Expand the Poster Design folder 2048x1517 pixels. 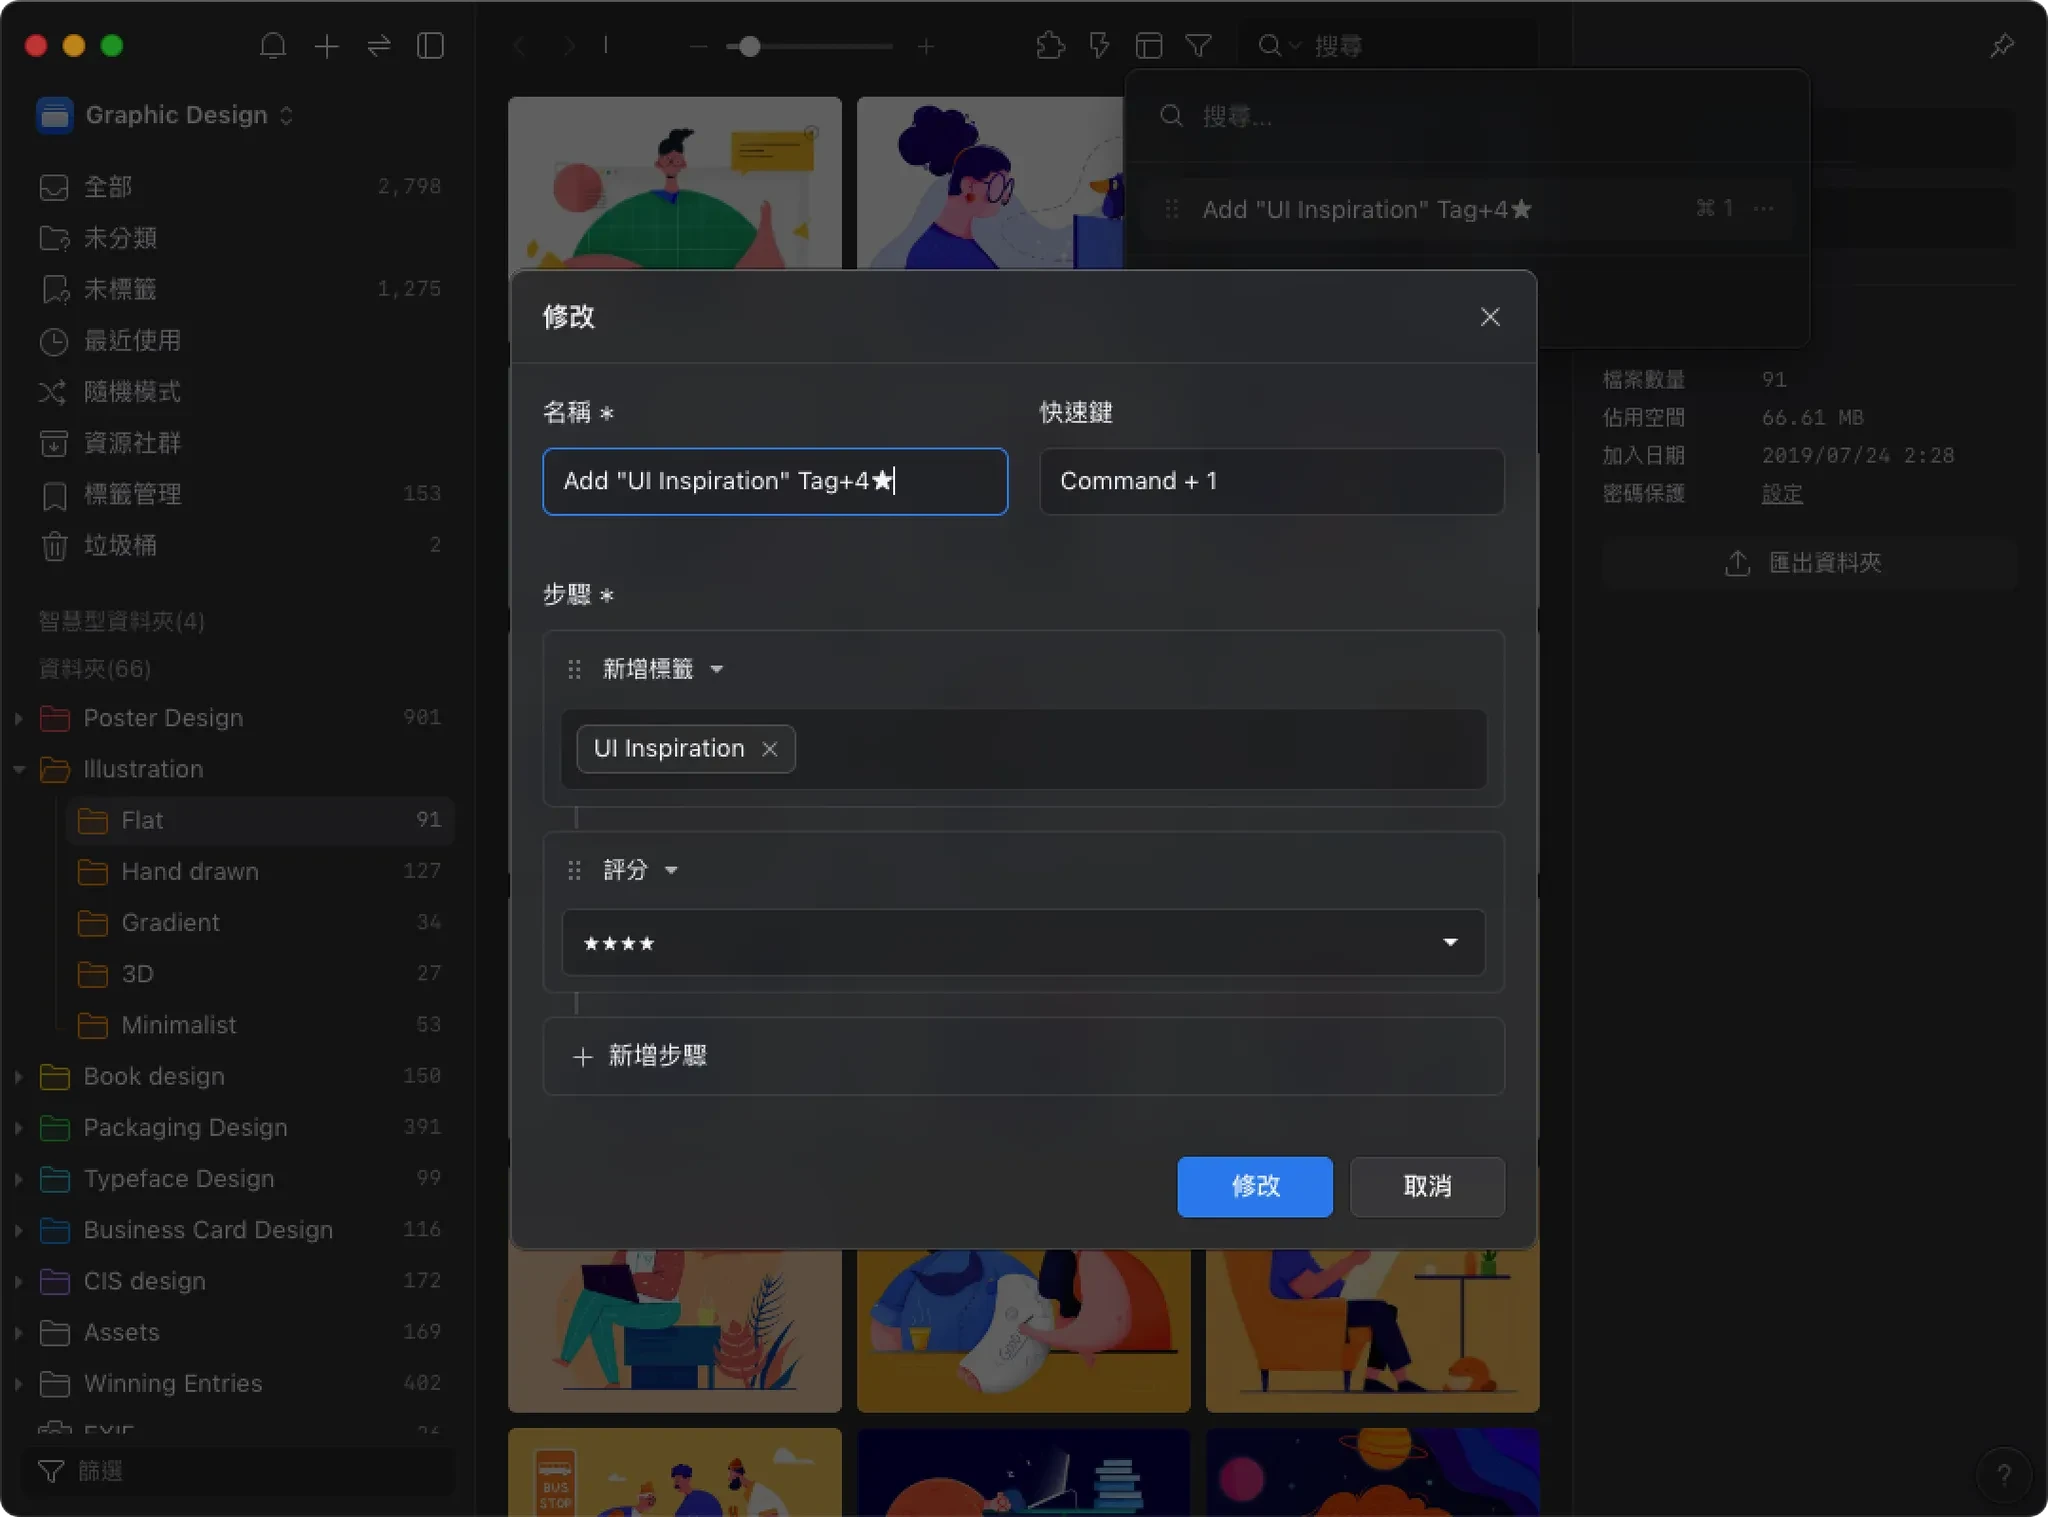click(19, 718)
